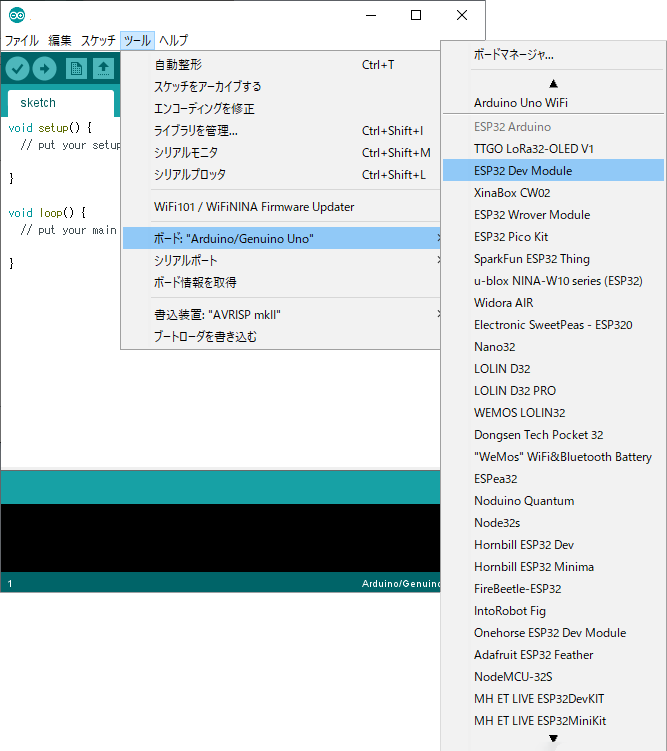Open シリアルモニタ from the menu

click(x=281, y=153)
